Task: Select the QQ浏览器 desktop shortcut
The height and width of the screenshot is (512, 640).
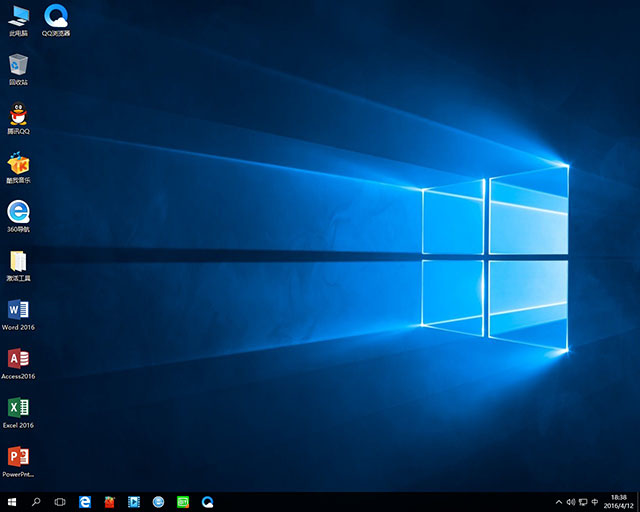Action: (x=56, y=17)
